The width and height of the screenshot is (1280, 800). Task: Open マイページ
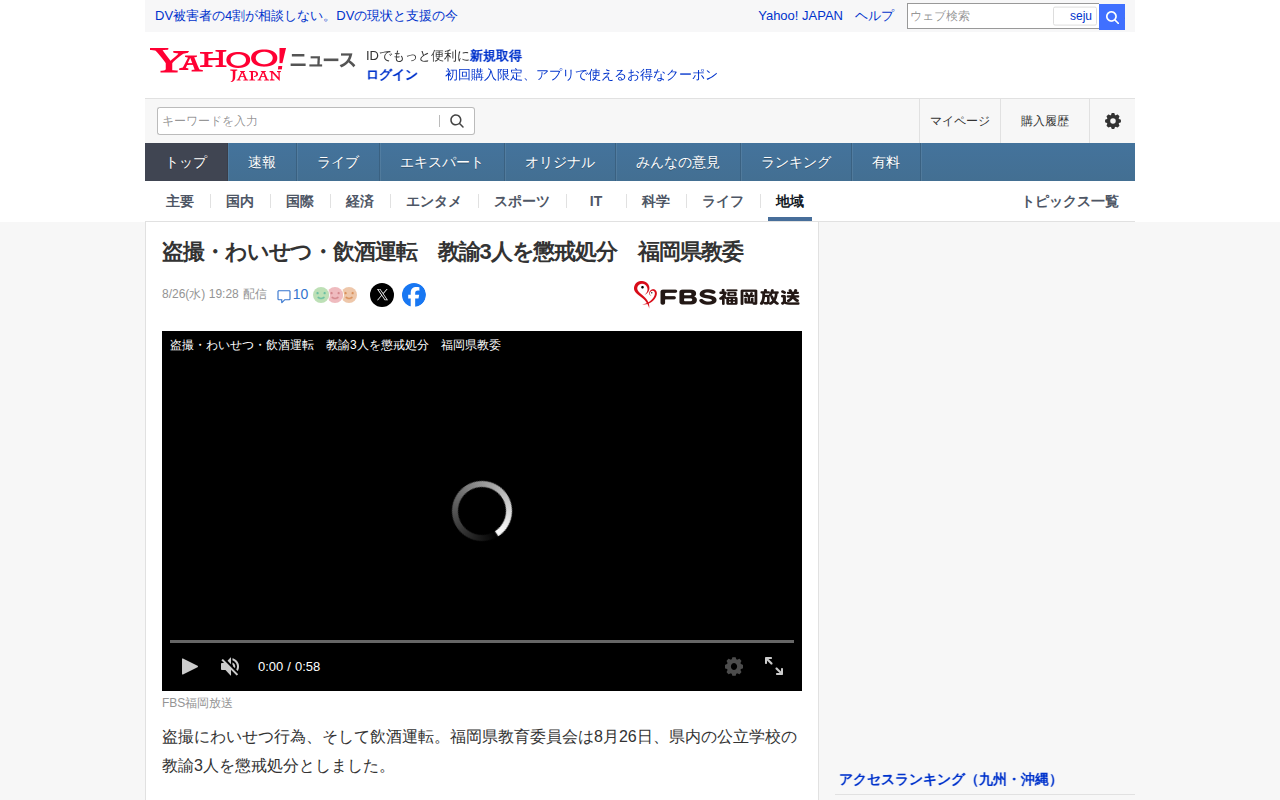point(960,121)
